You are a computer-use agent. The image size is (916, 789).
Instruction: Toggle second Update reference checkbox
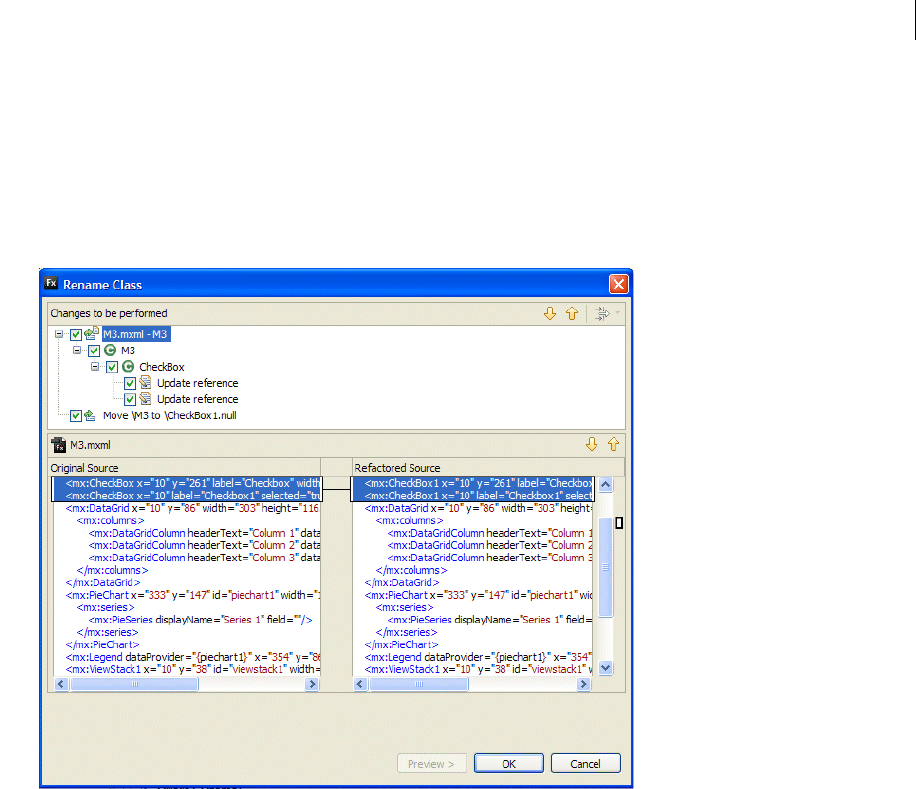point(130,399)
